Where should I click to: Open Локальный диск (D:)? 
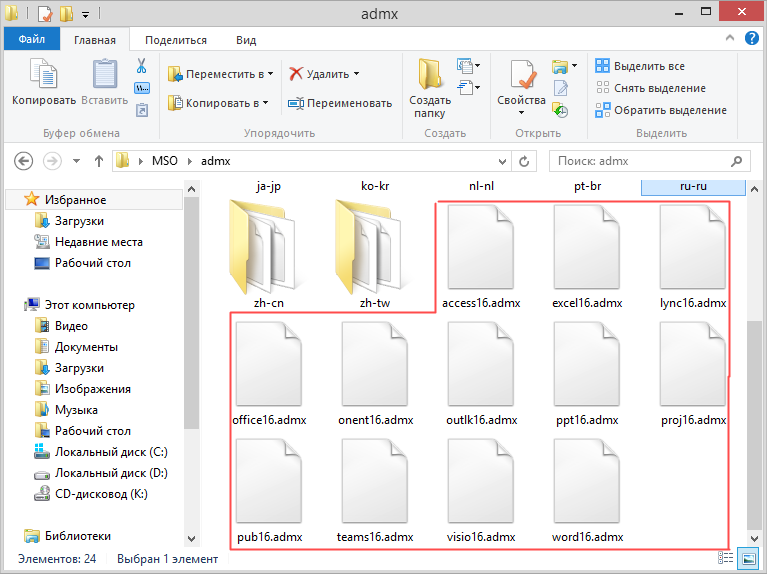coord(111,473)
